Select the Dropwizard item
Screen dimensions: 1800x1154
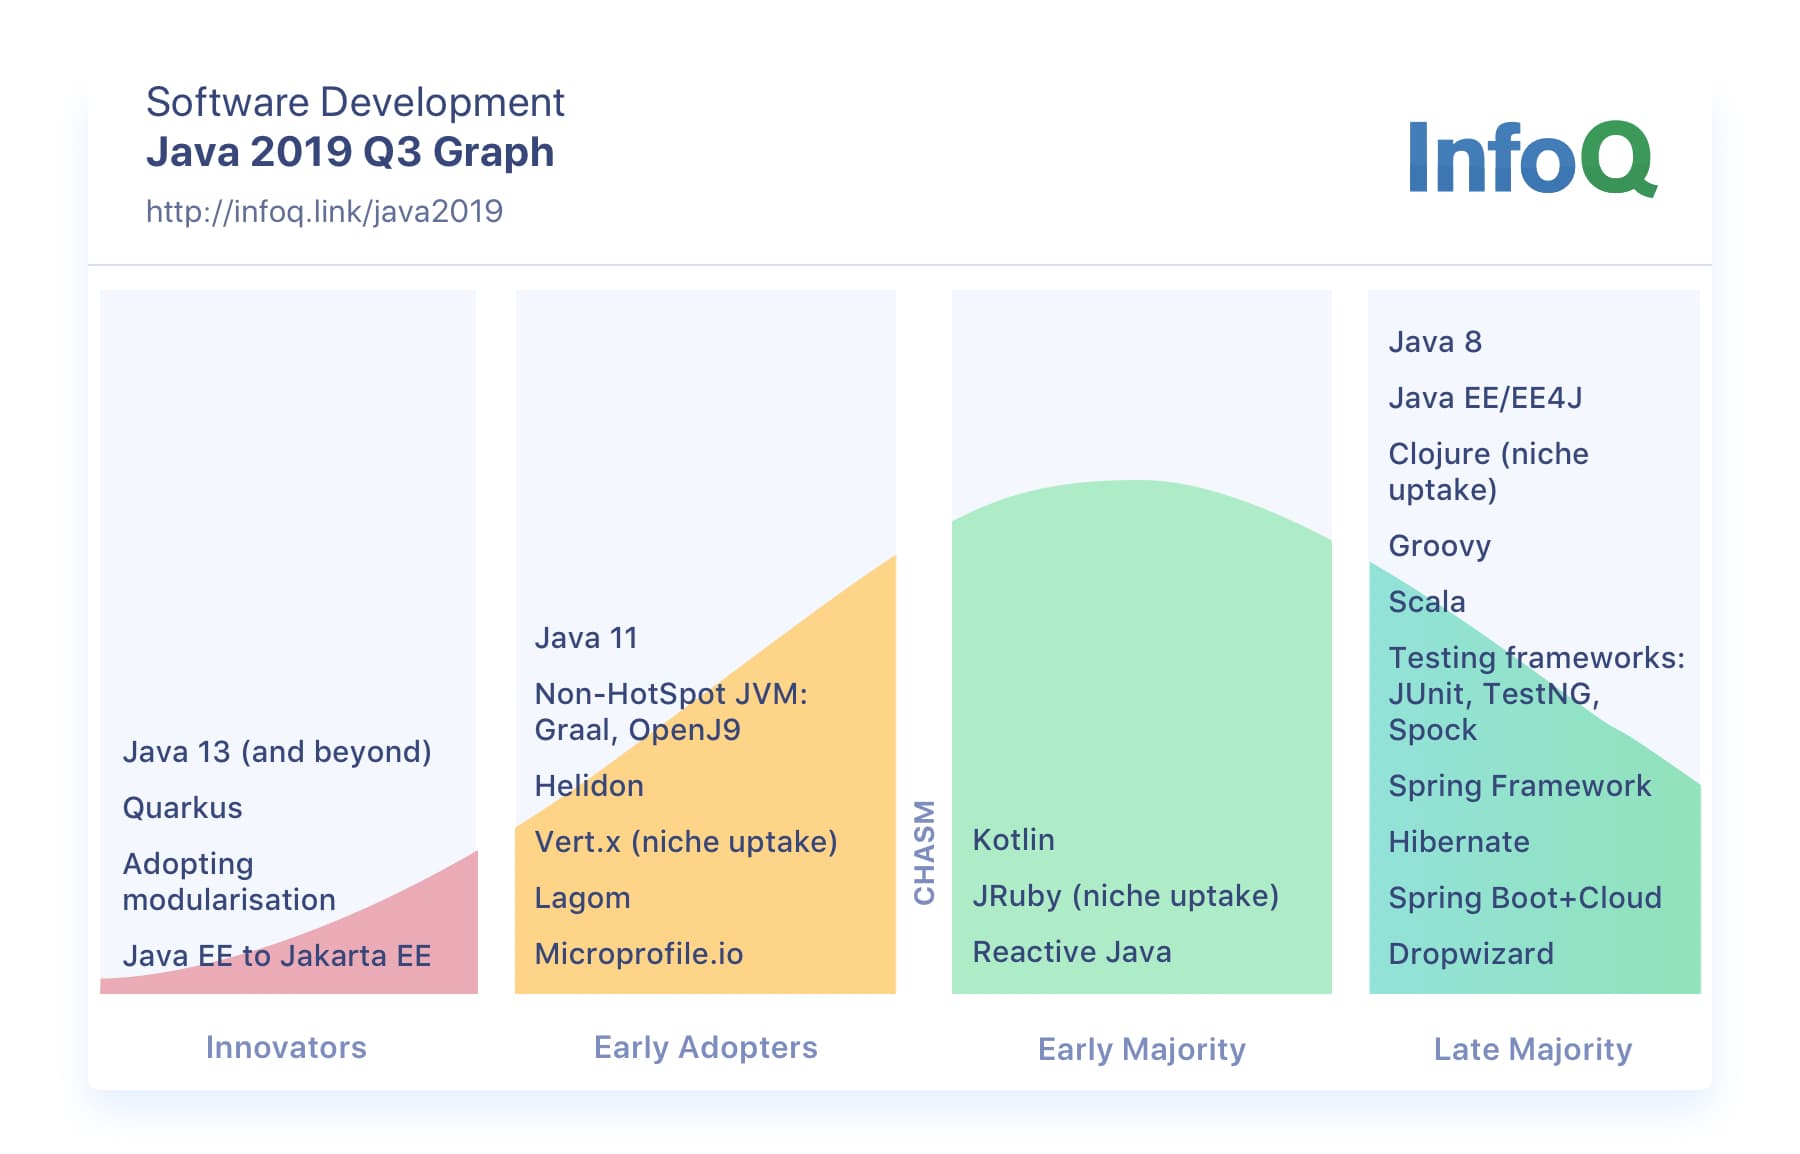1471,954
